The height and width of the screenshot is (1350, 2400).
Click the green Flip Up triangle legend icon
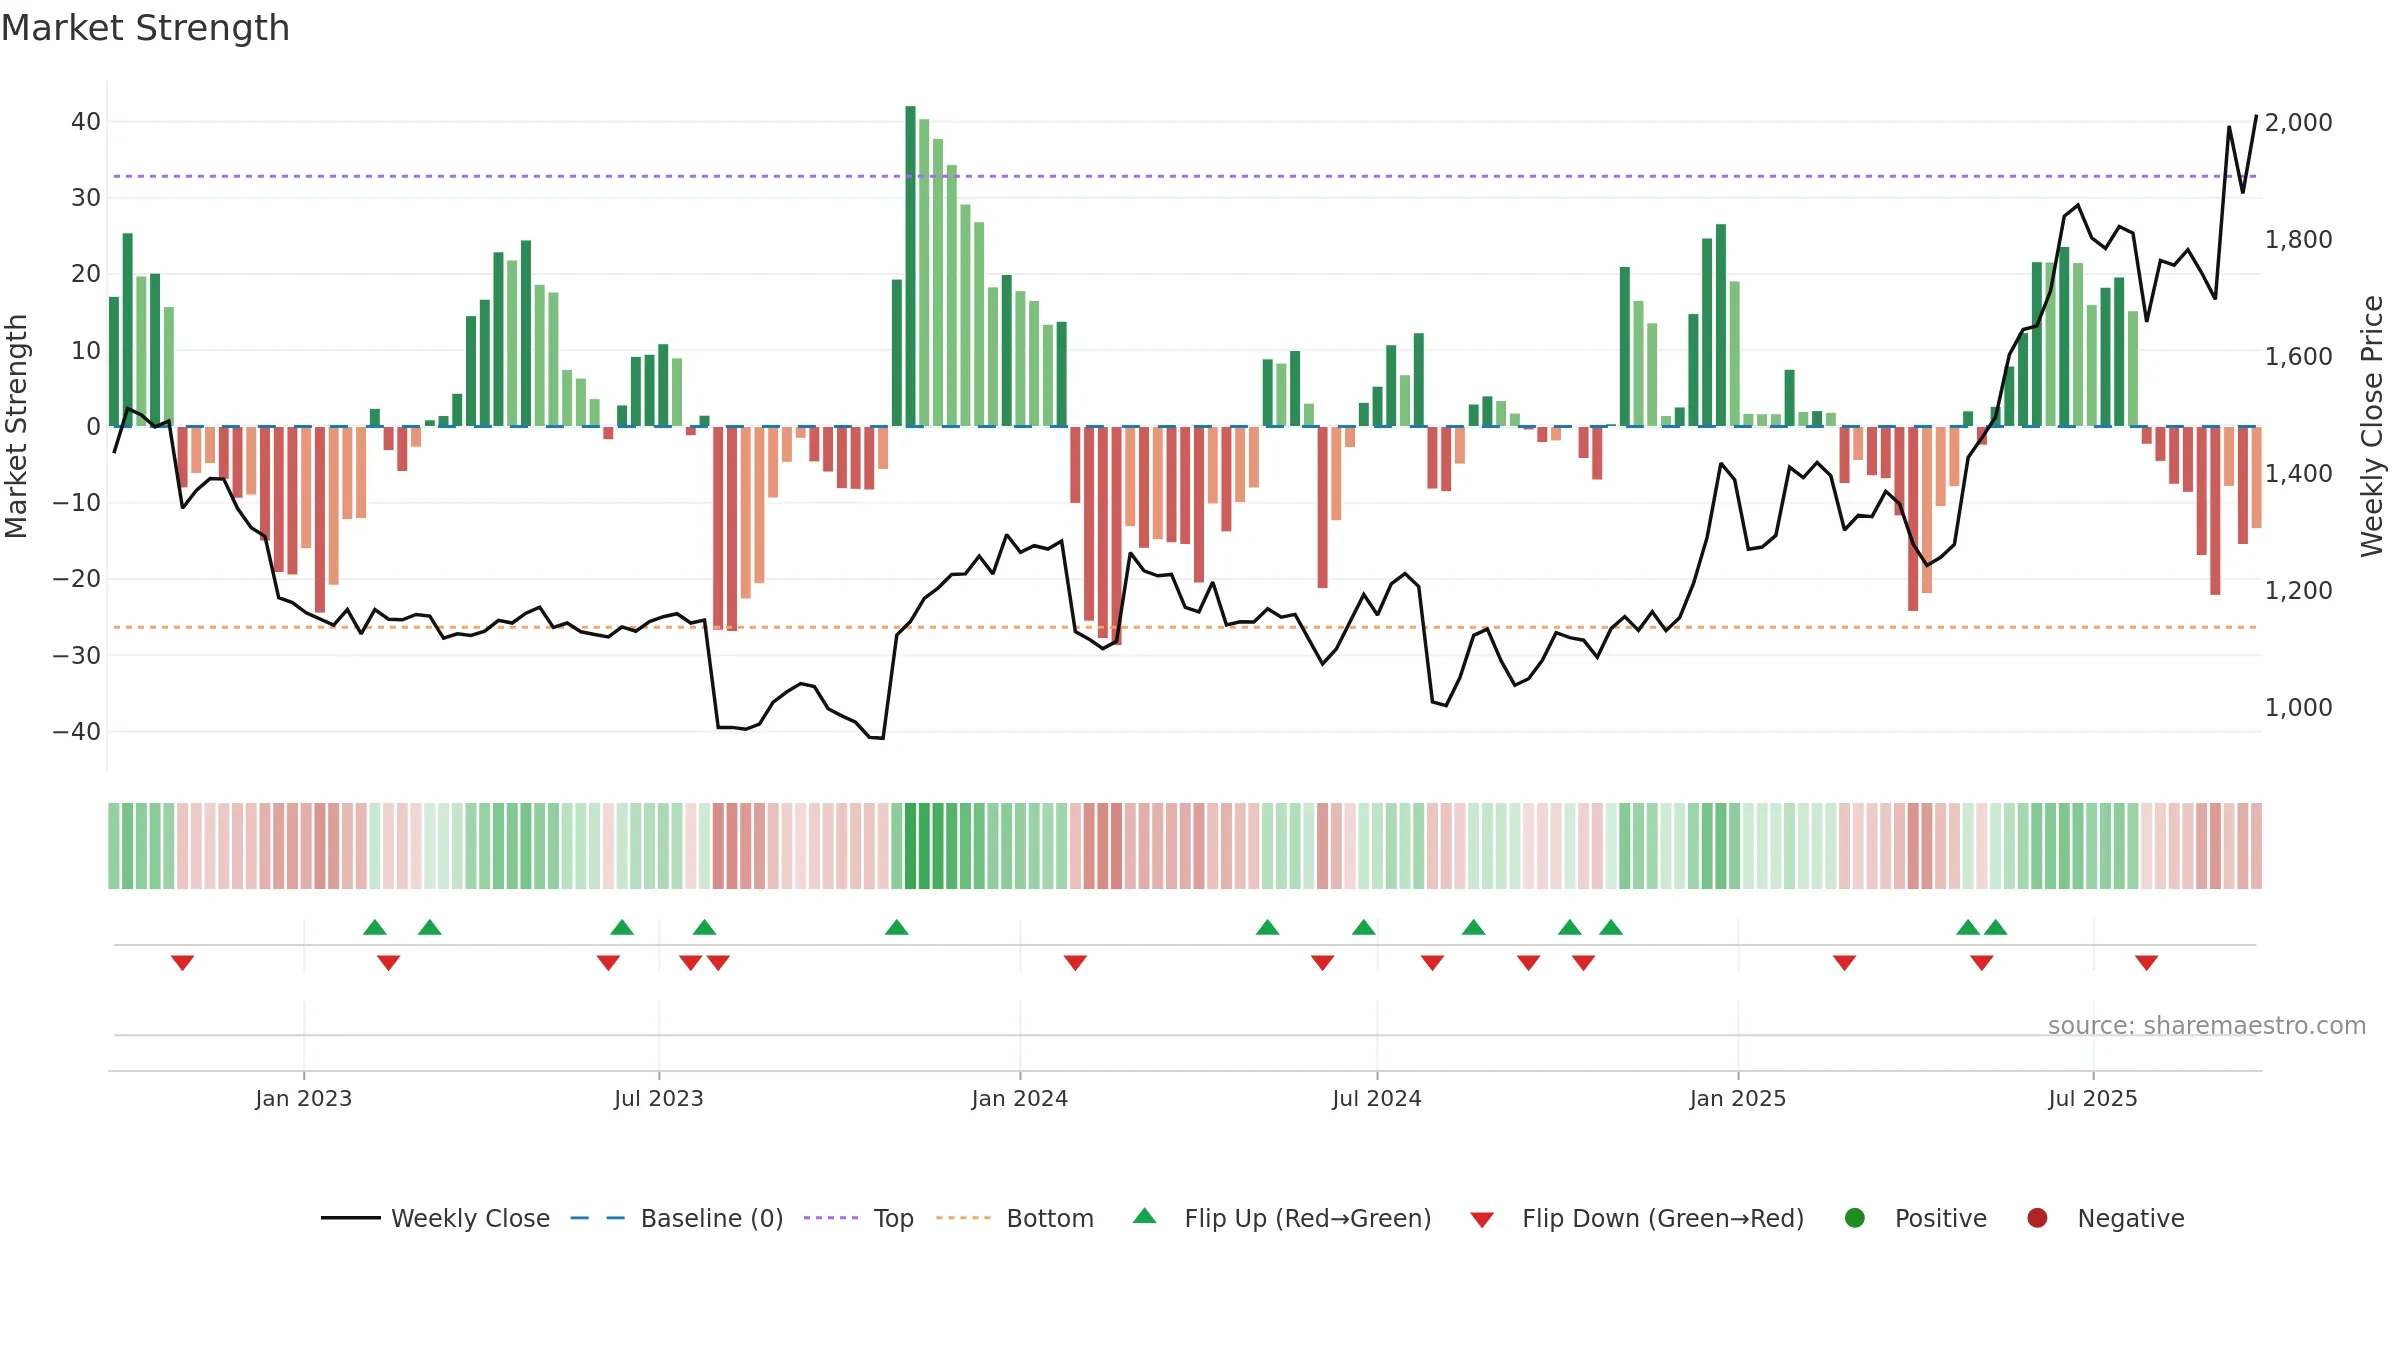pos(1145,1216)
